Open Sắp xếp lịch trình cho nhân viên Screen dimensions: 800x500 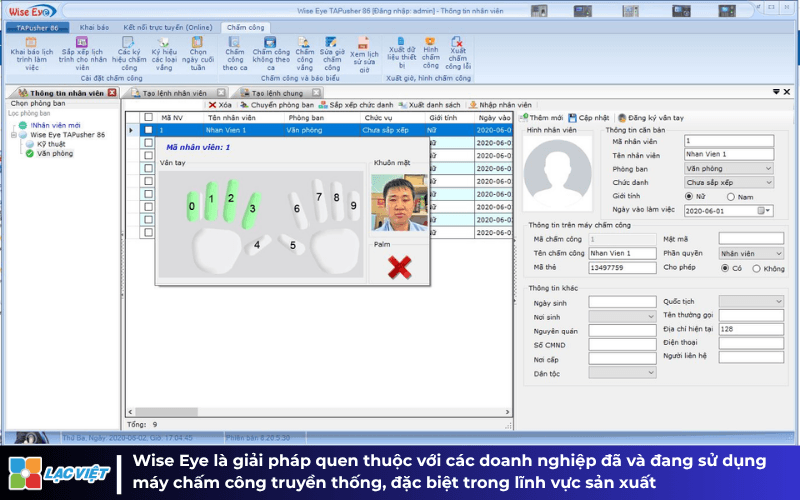click(82, 54)
